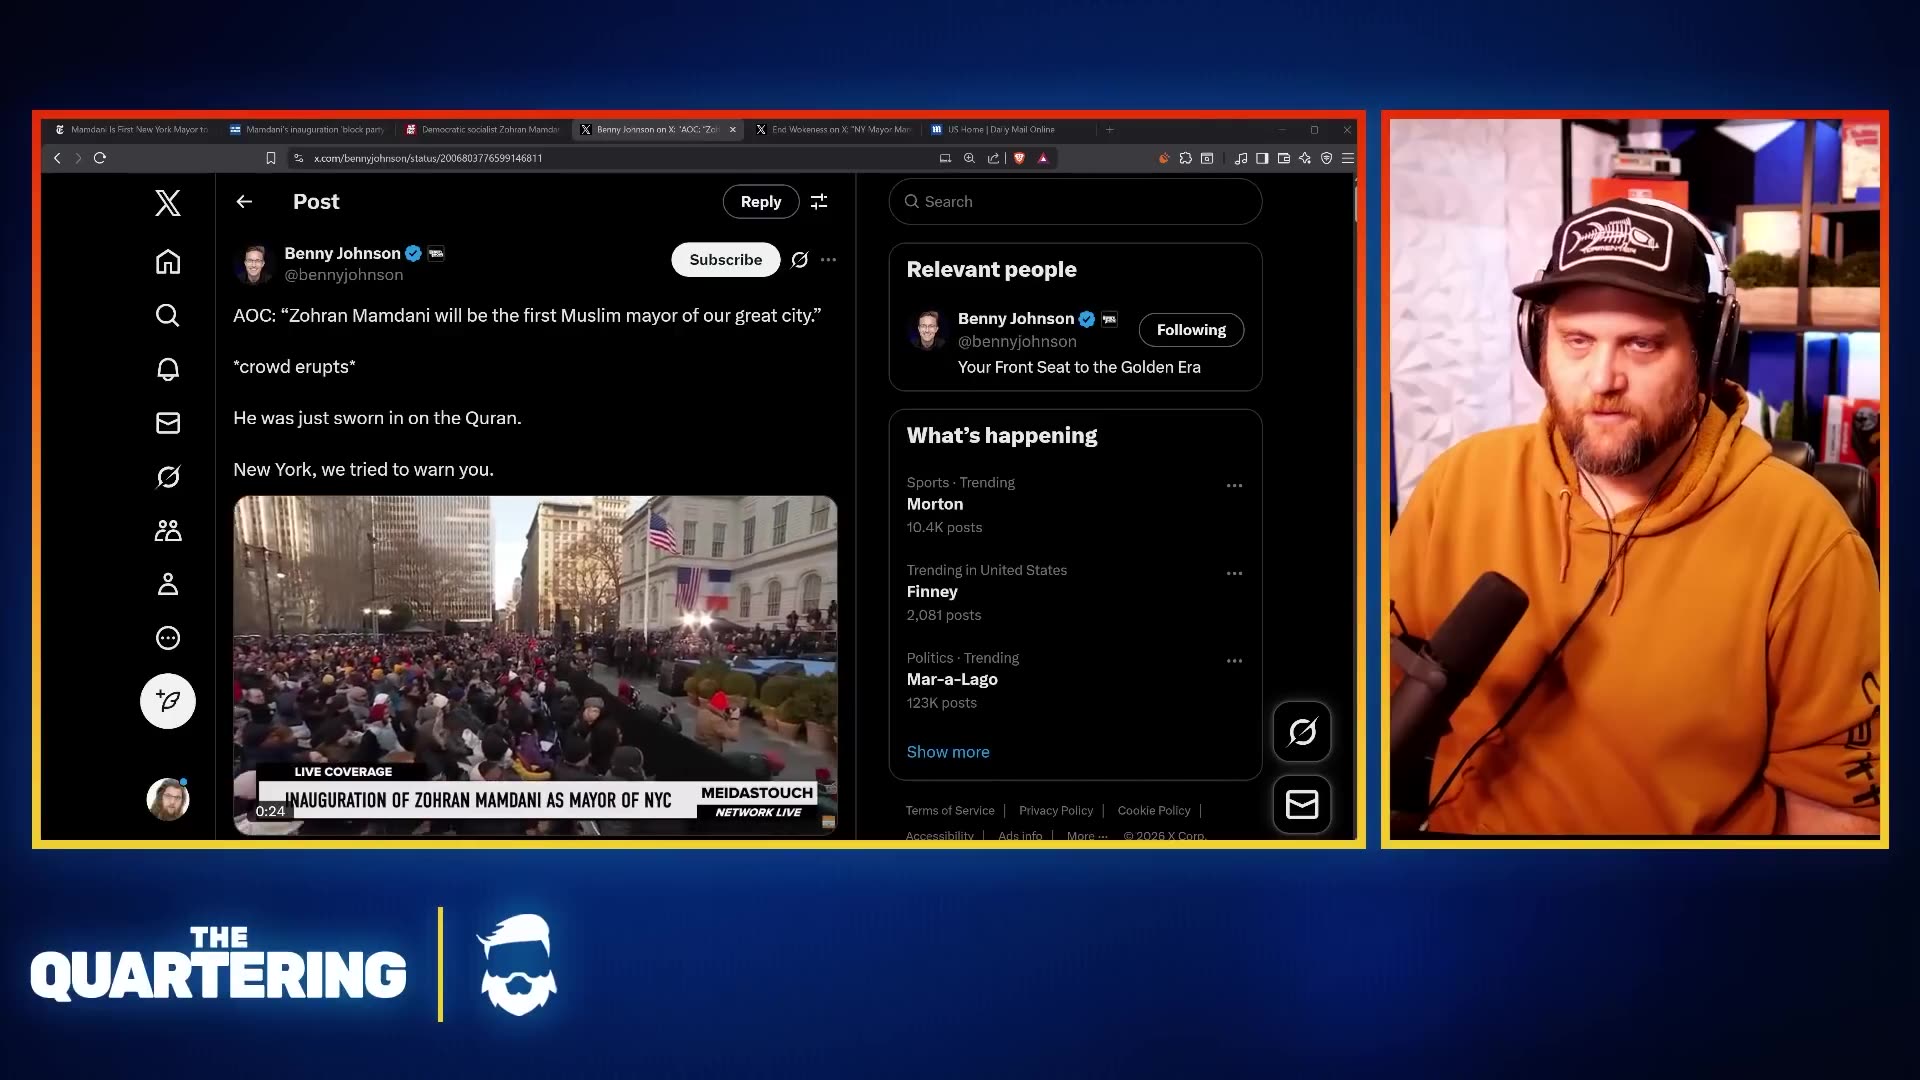This screenshot has height=1080, width=1920.
Task: Click Show more under What's happening
Action: [x=947, y=752]
